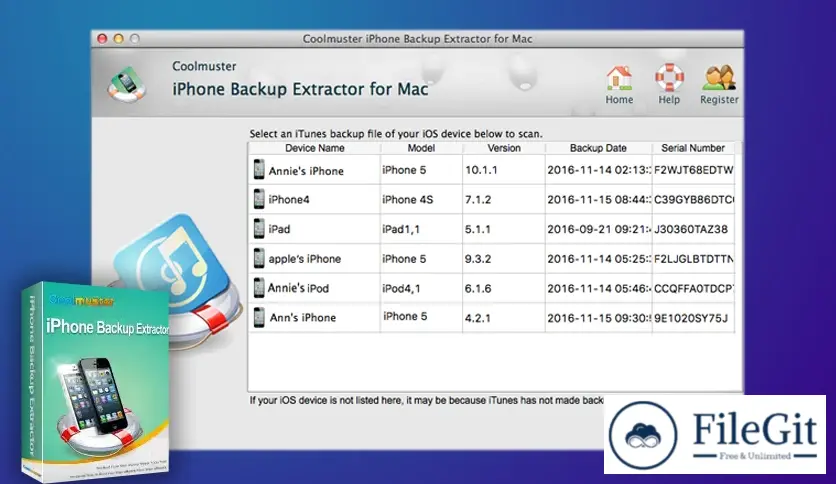Click backup date 2016-11-14 02:13

599,170
